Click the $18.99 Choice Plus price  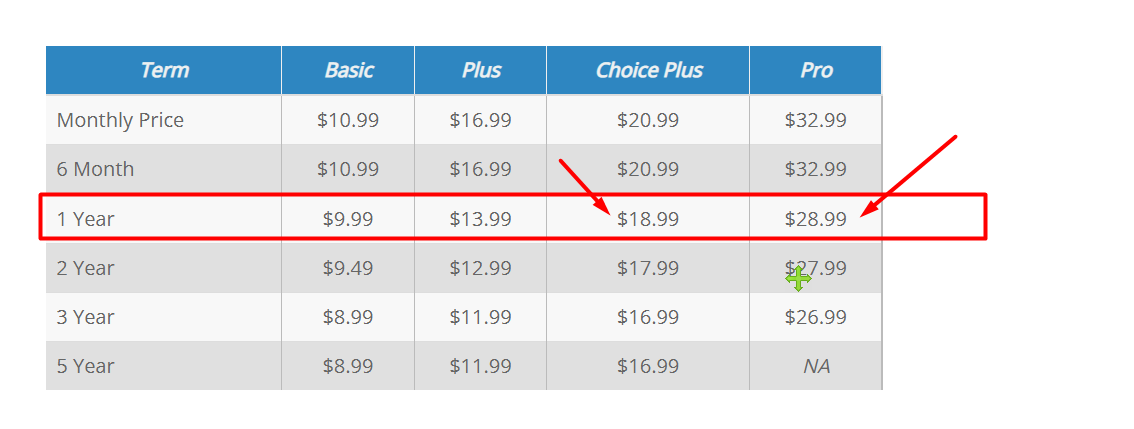648,219
